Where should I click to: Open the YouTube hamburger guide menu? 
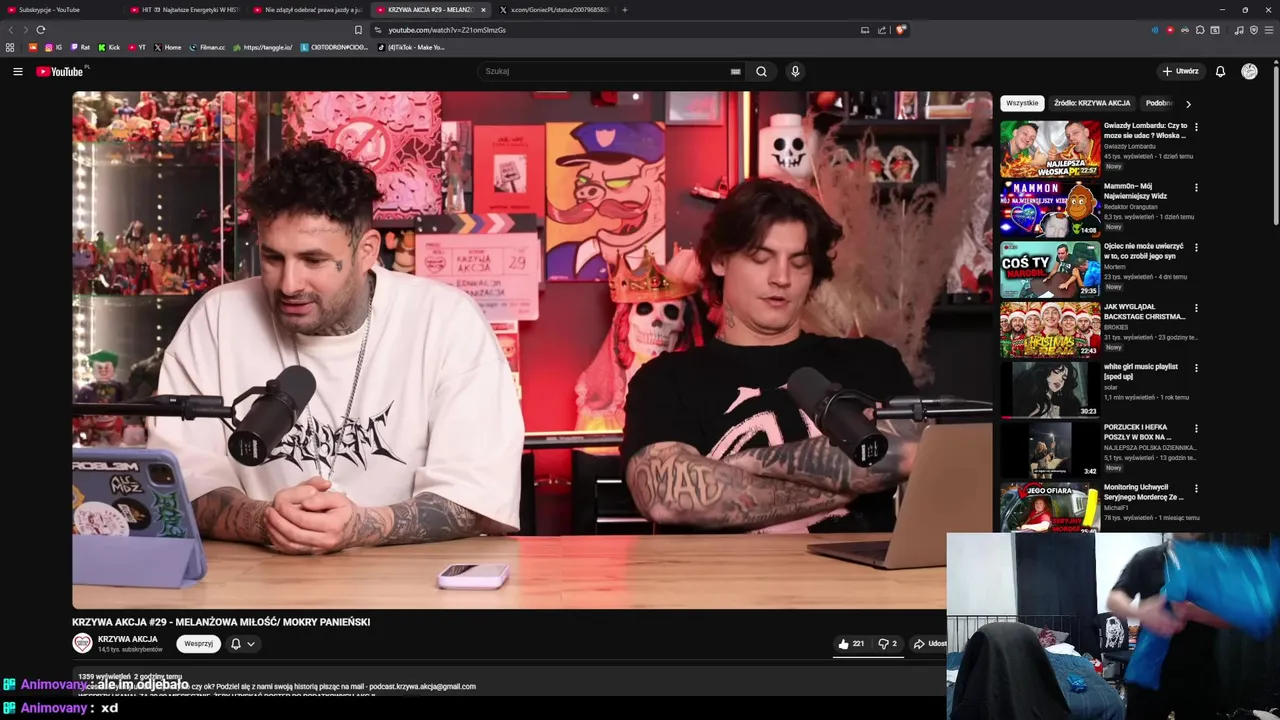click(x=17, y=71)
